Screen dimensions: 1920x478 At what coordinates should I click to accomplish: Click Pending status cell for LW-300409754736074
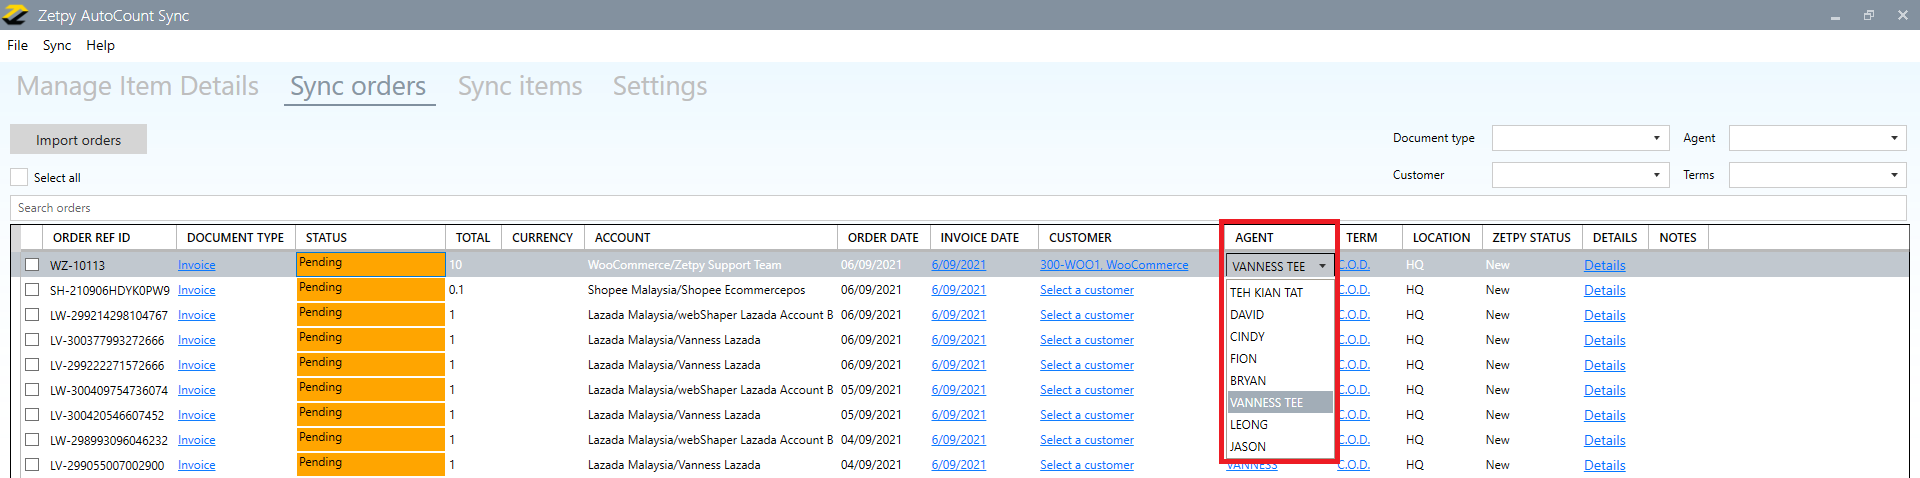[x=370, y=390]
